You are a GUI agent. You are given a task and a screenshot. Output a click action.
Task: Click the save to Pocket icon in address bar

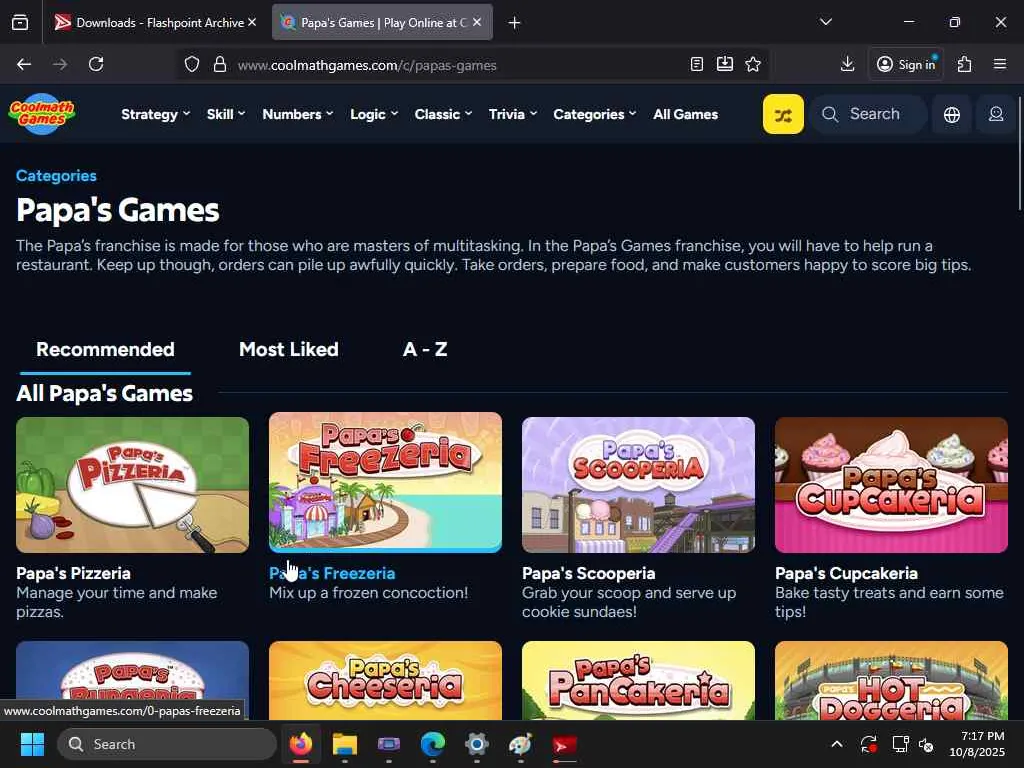pyautogui.click(x=725, y=64)
